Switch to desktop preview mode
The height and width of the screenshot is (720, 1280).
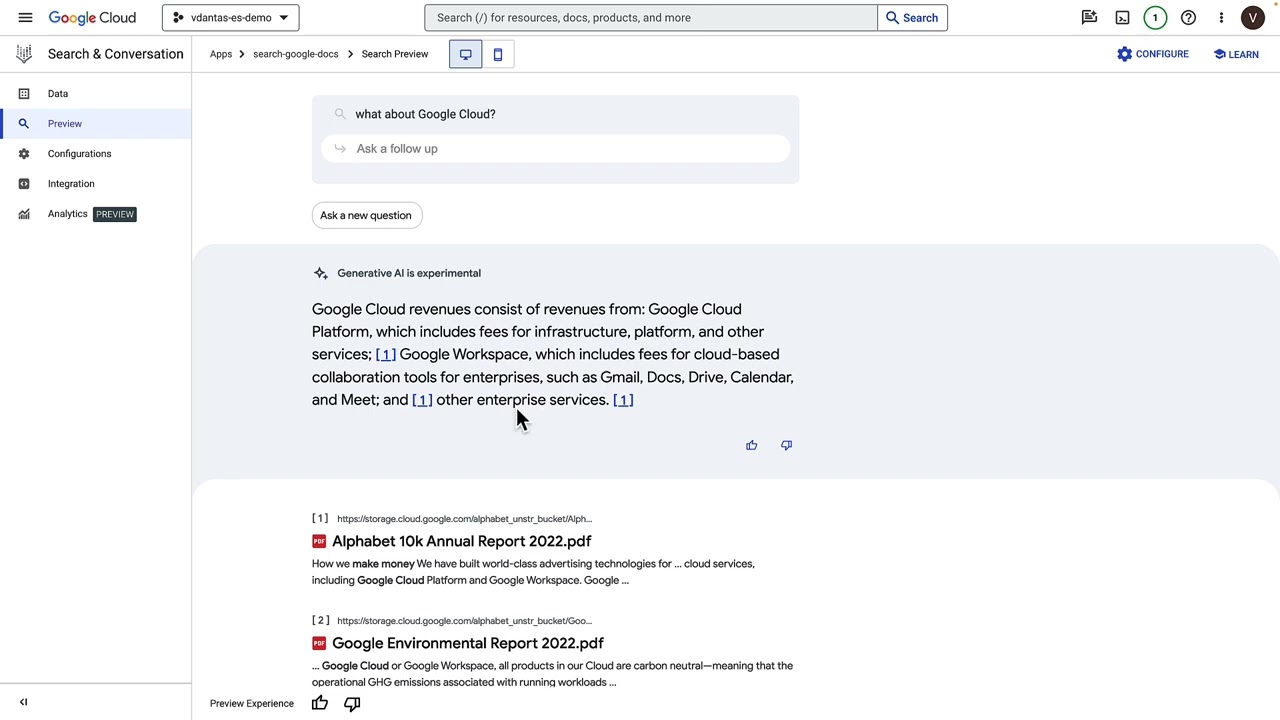(465, 54)
